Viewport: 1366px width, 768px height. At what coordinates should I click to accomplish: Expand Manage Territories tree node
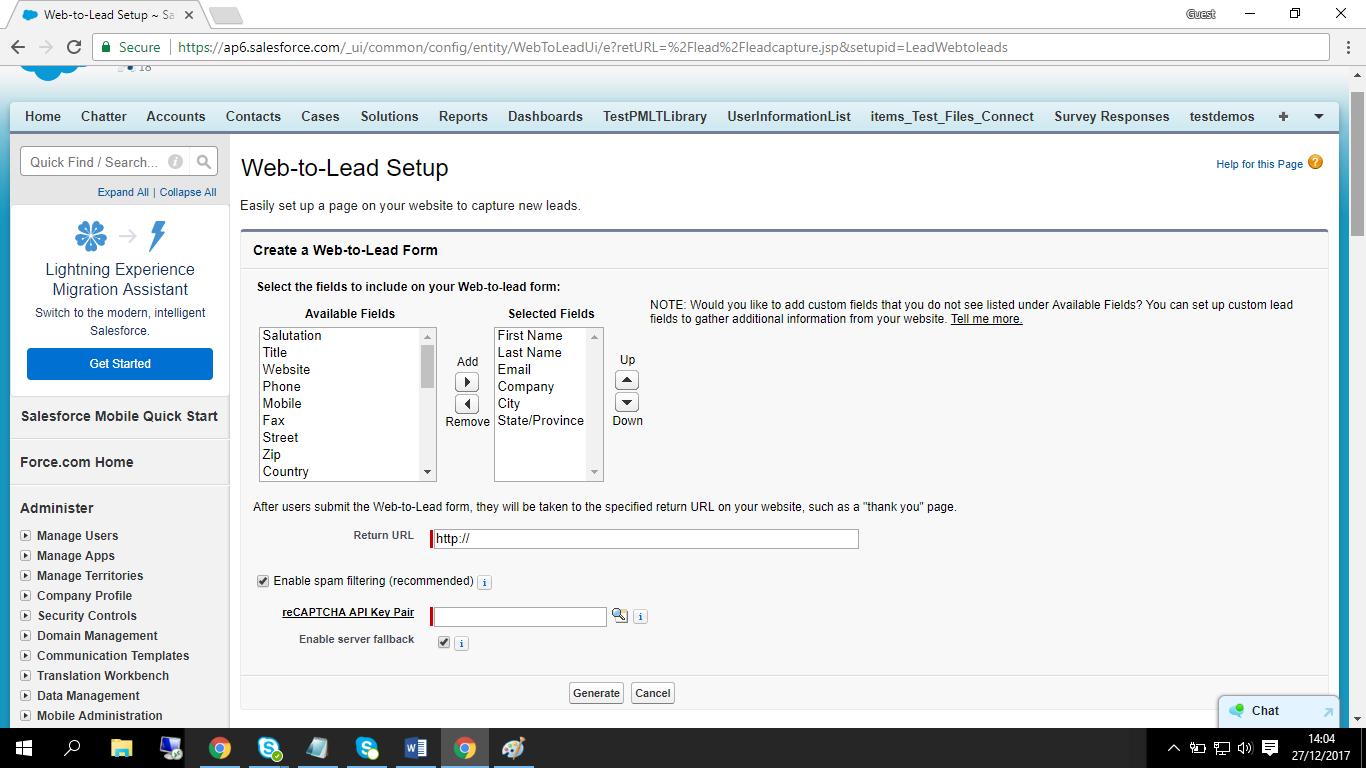click(x=26, y=576)
